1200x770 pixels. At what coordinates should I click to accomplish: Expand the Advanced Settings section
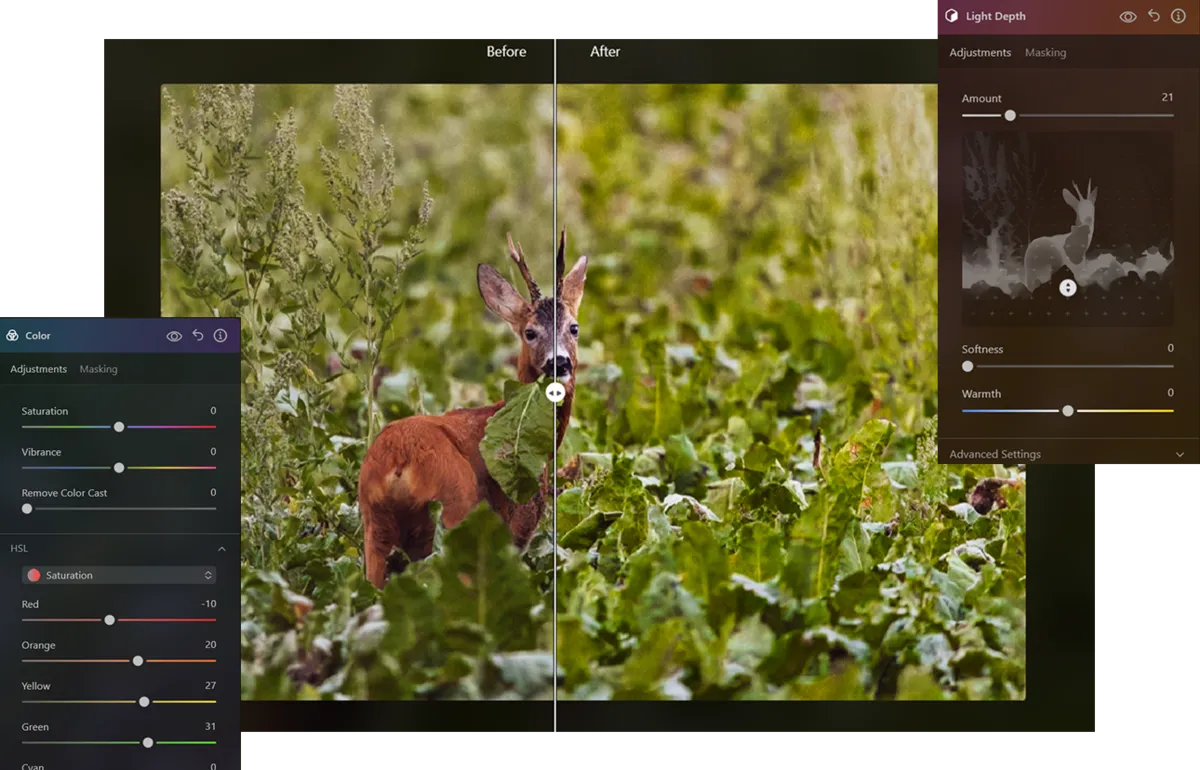click(x=1180, y=454)
